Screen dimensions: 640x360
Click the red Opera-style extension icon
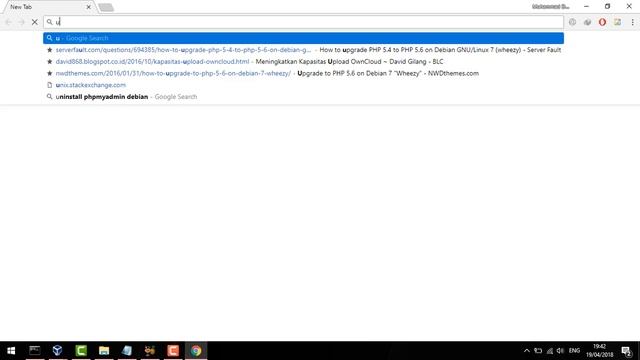602,22
